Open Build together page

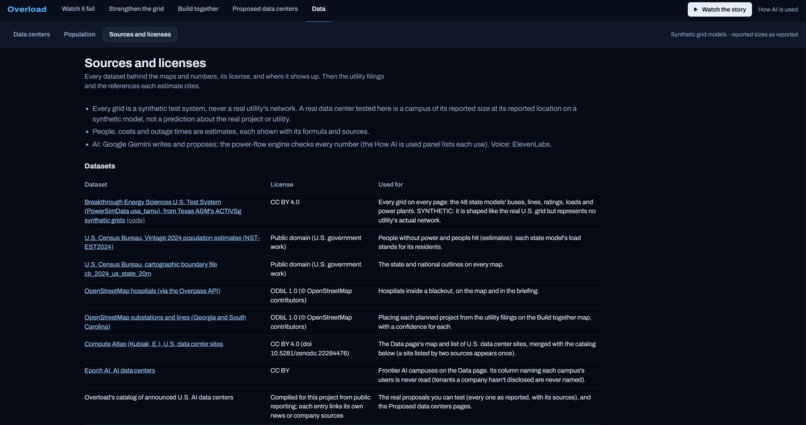tap(198, 9)
